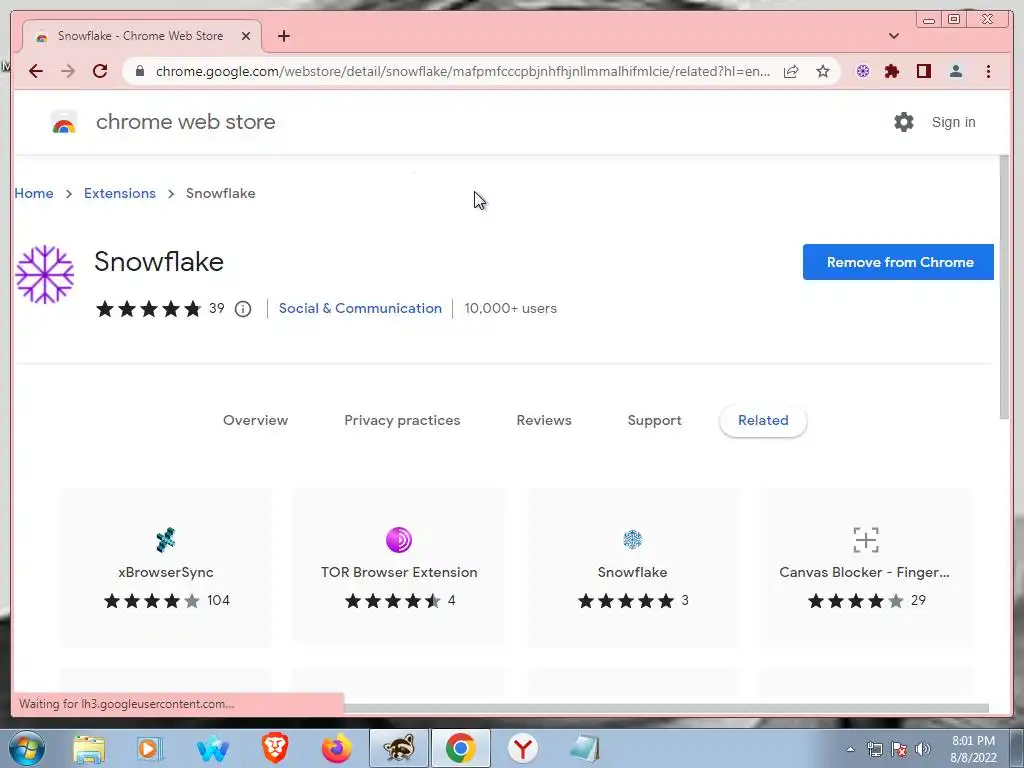Click the Chrome Web Store rainbow logo

click(64, 122)
